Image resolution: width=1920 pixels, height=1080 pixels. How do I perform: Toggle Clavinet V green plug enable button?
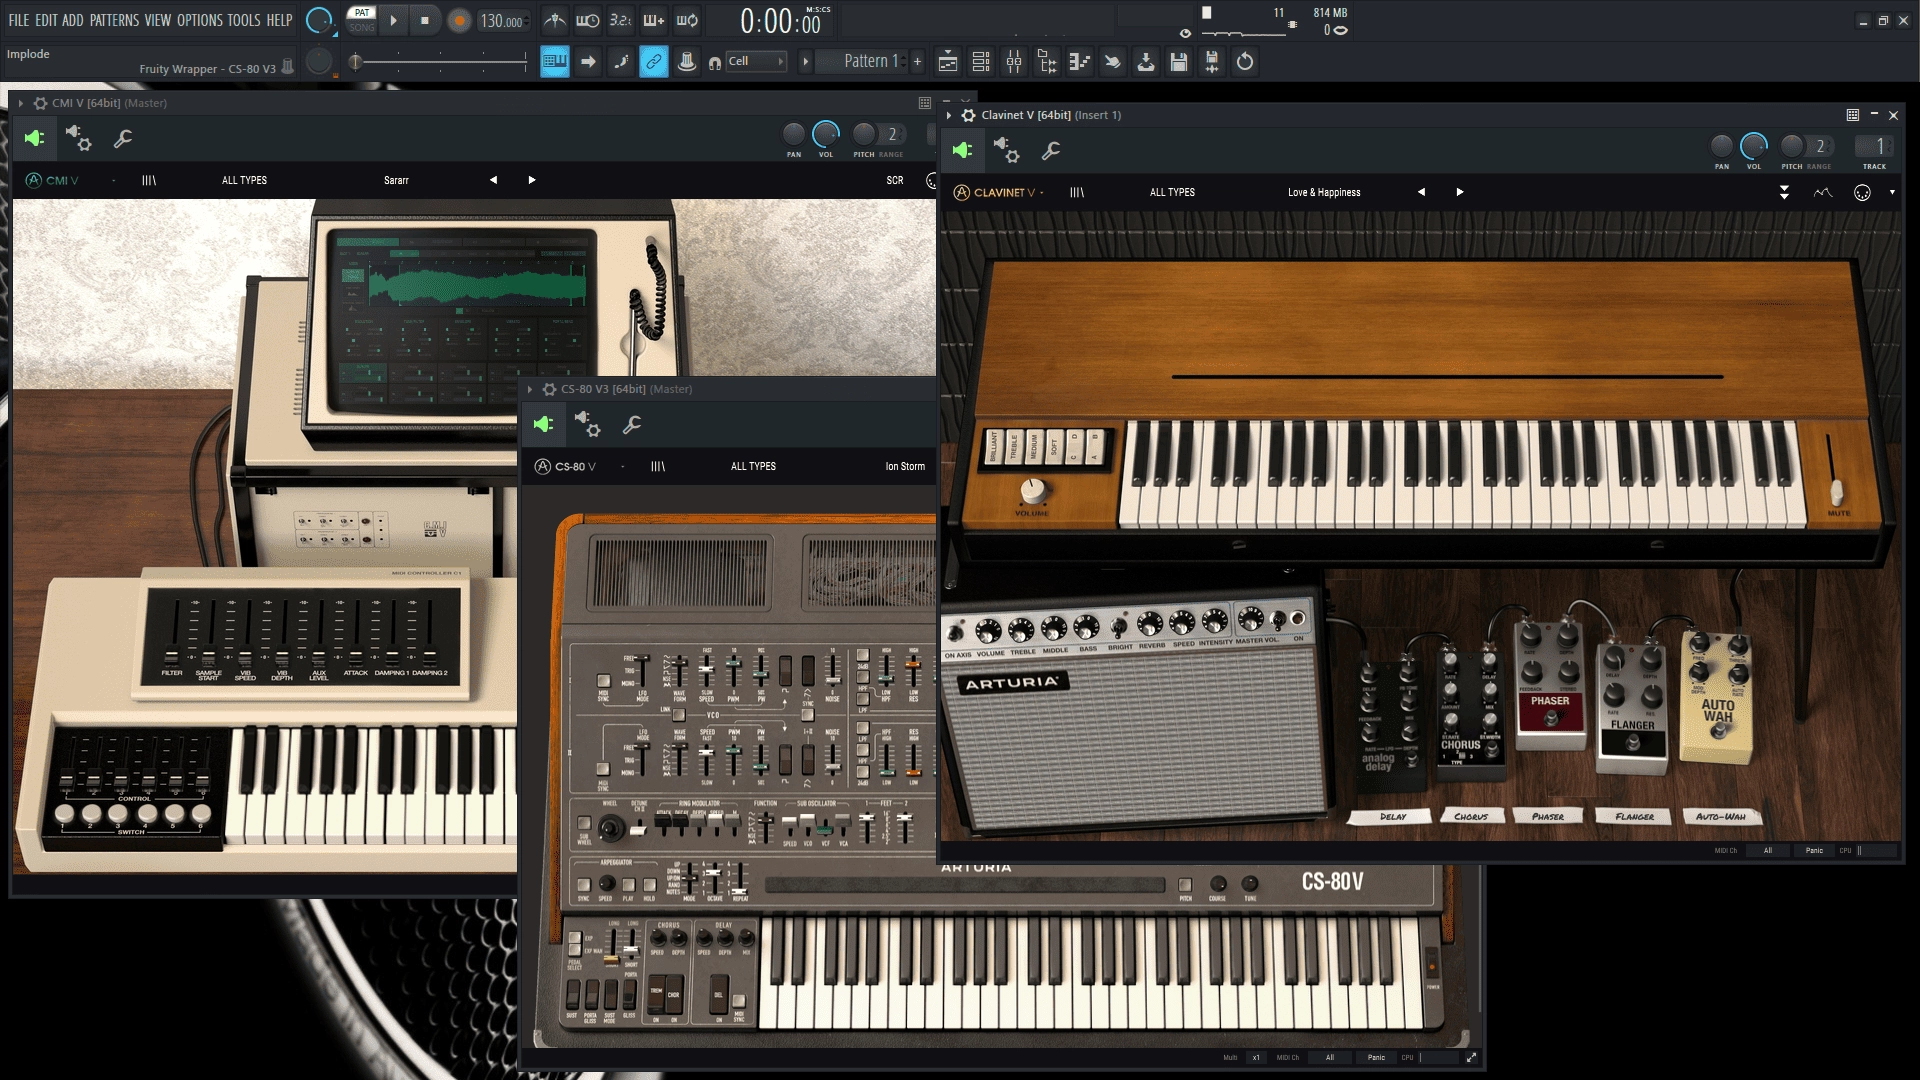[962, 151]
